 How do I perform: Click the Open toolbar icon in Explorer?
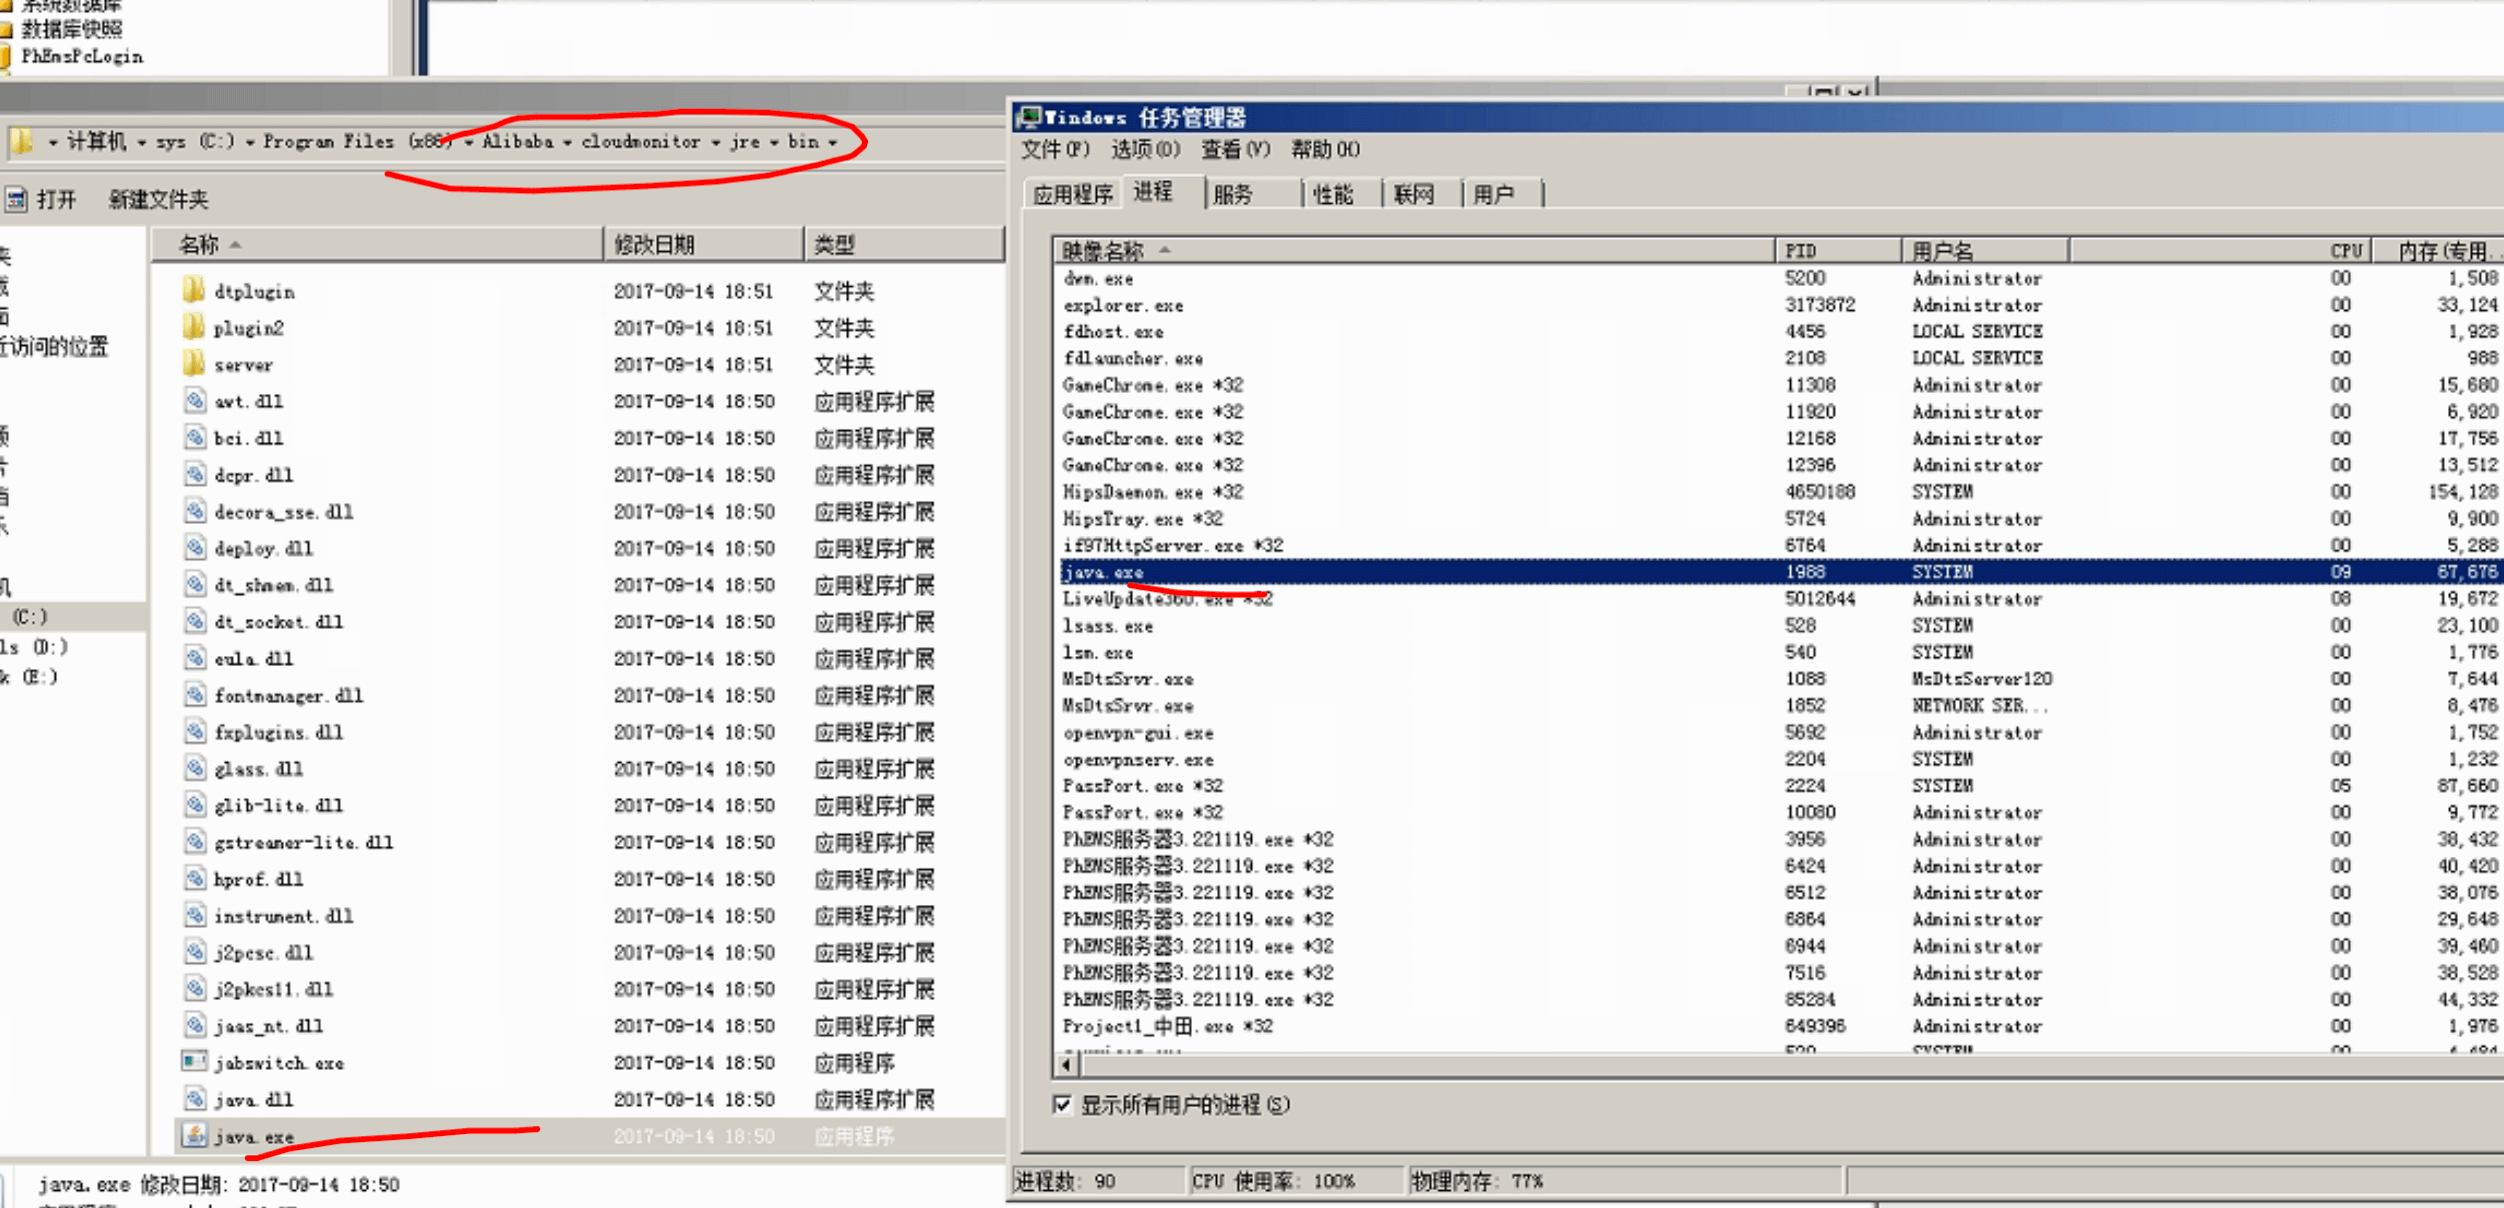point(16,199)
